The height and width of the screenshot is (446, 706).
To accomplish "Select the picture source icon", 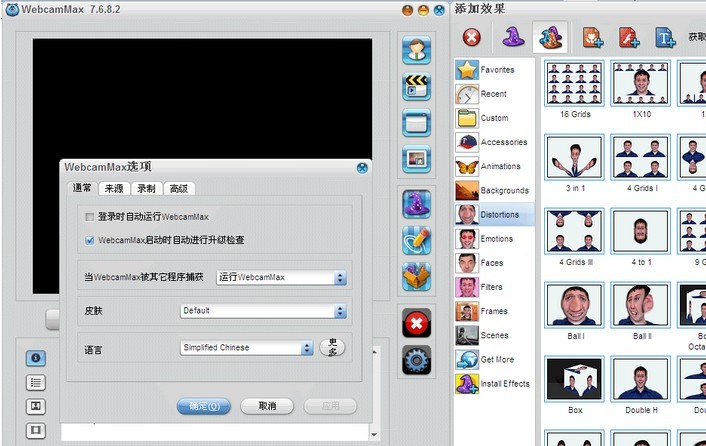I will click(416, 158).
